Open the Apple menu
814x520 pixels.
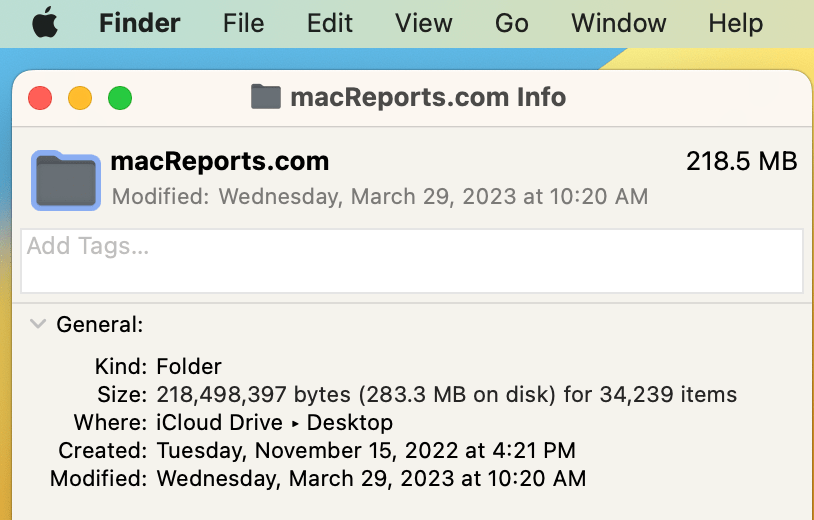point(45,23)
